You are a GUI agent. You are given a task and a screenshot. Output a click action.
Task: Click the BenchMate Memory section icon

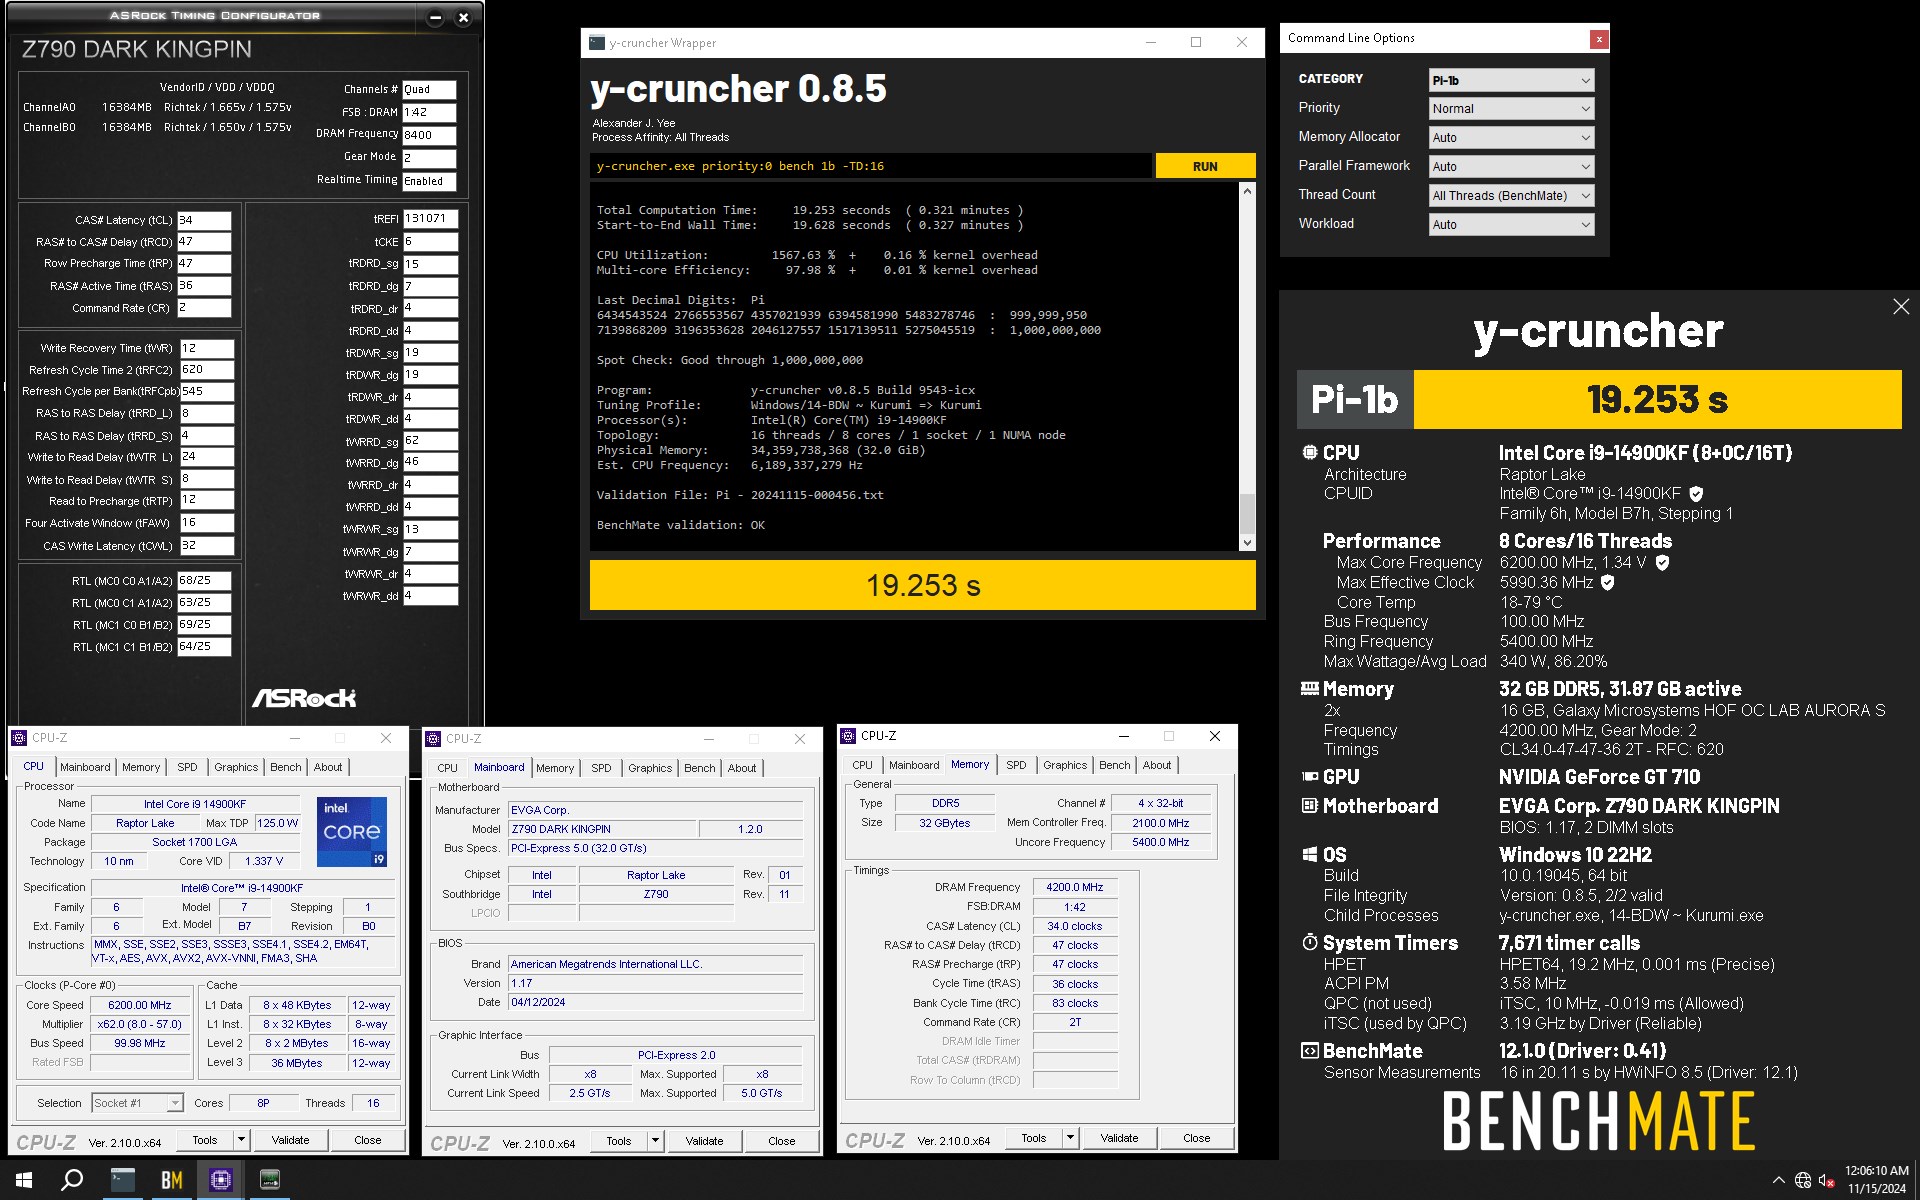click(x=1309, y=688)
